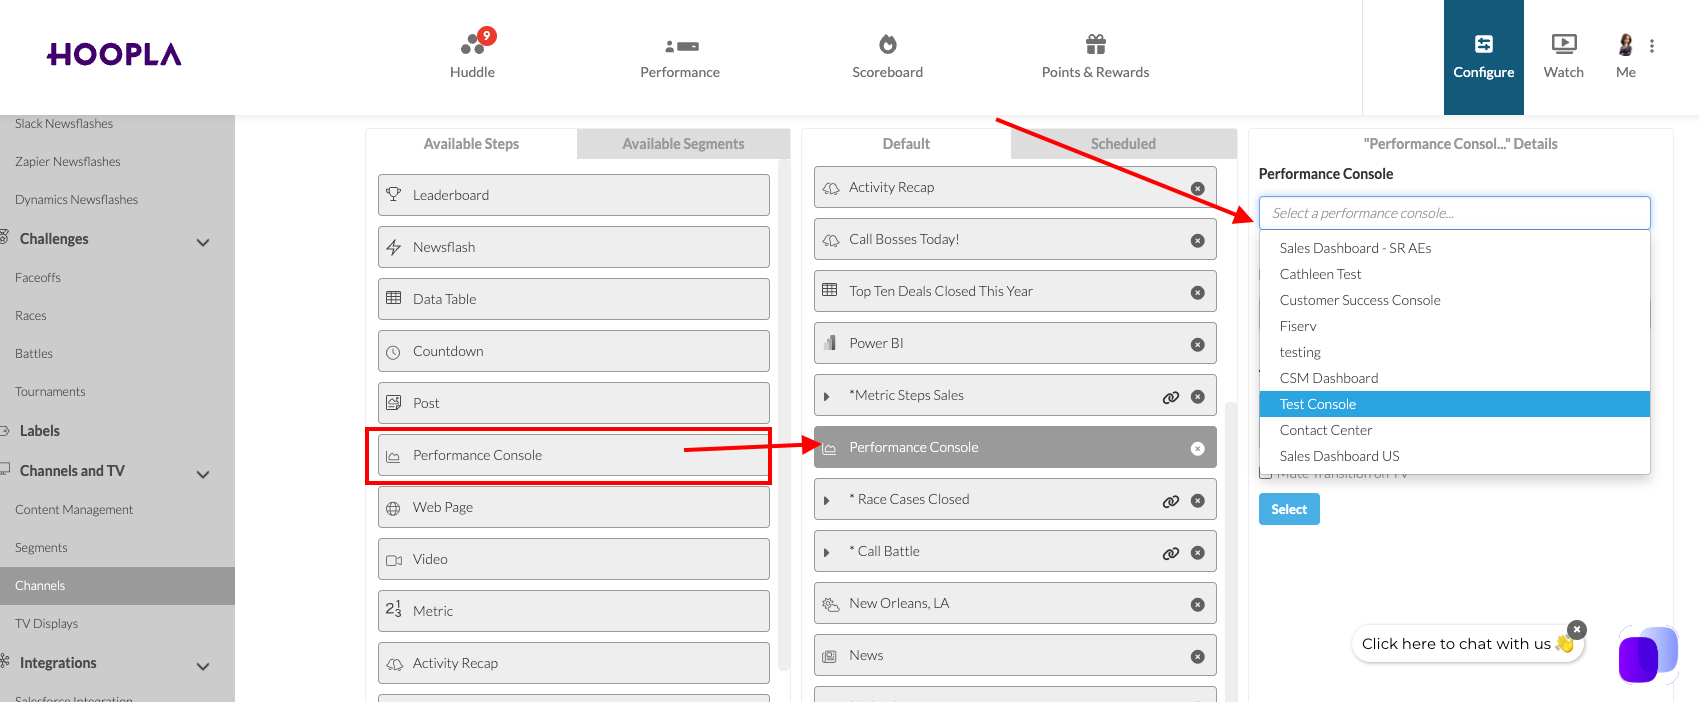This screenshot has width=1699, height=702.
Task: Switch to the Default tab
Action: tap(906, 144)
